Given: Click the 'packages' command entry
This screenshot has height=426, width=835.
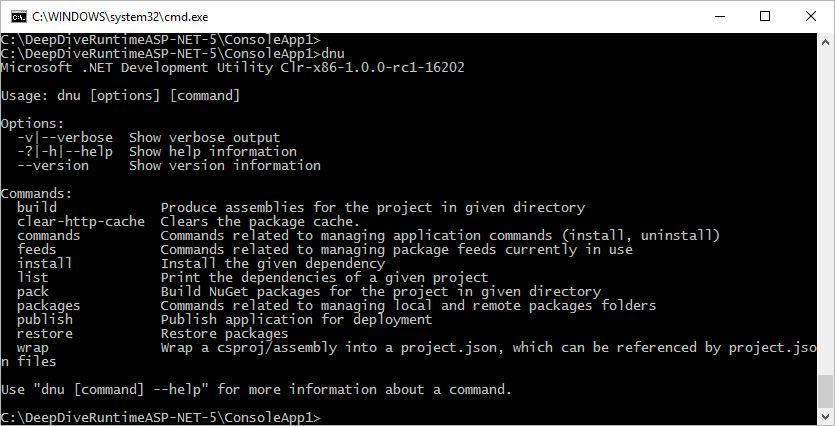Looking at the screenshot, I should coord(49,306).
